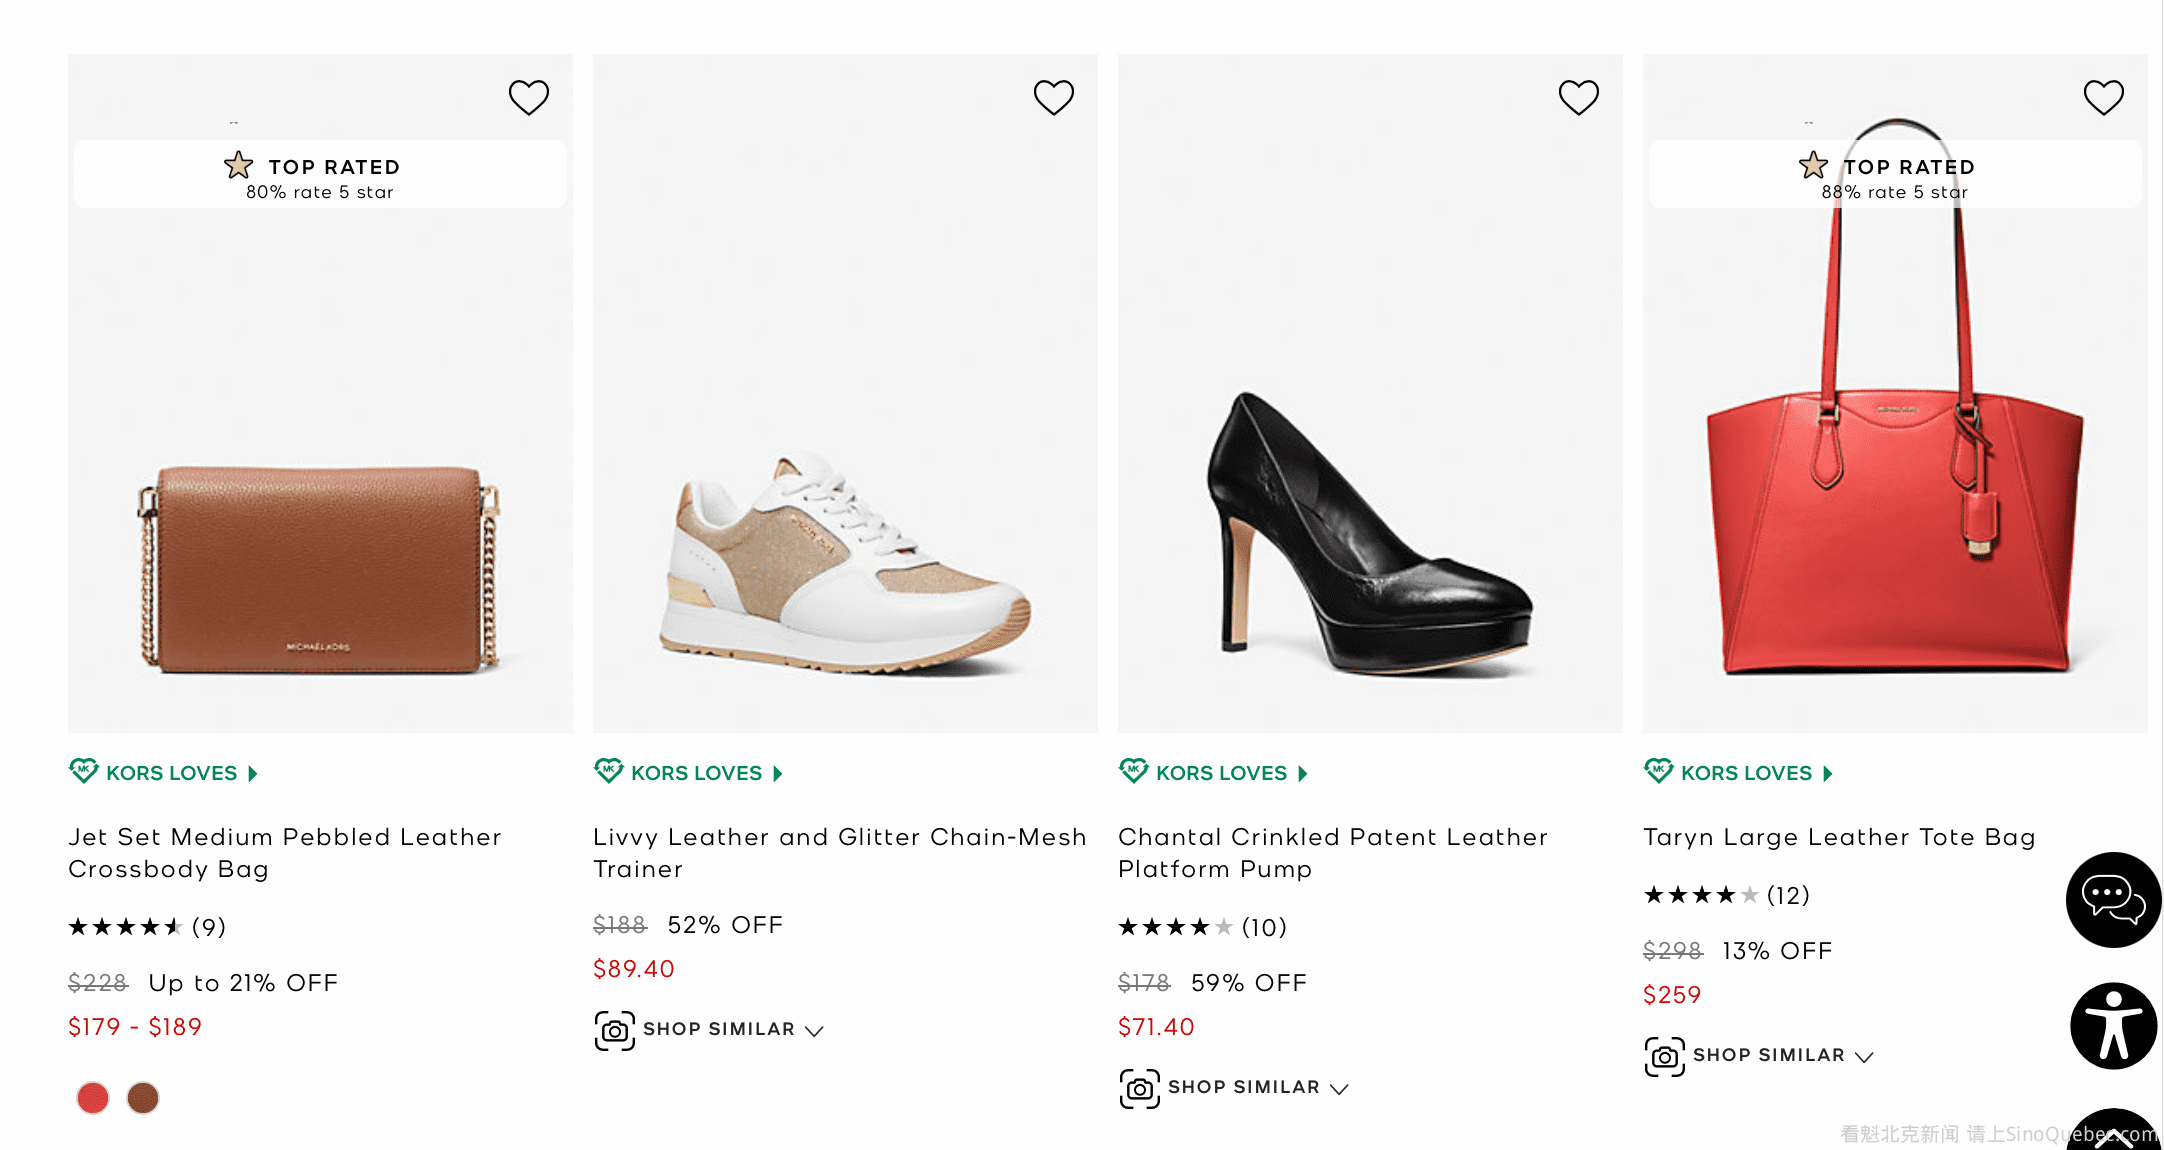Expand Shop Similar for Taryn Tote

[1782, 1056]
